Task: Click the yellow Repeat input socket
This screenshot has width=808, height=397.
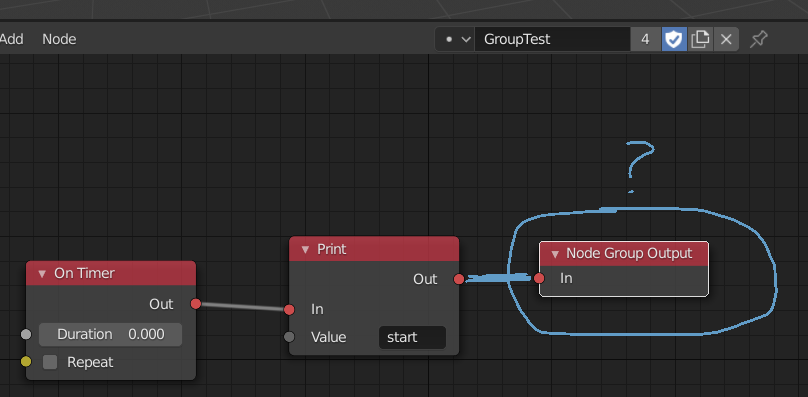Action: click(26, 362)
